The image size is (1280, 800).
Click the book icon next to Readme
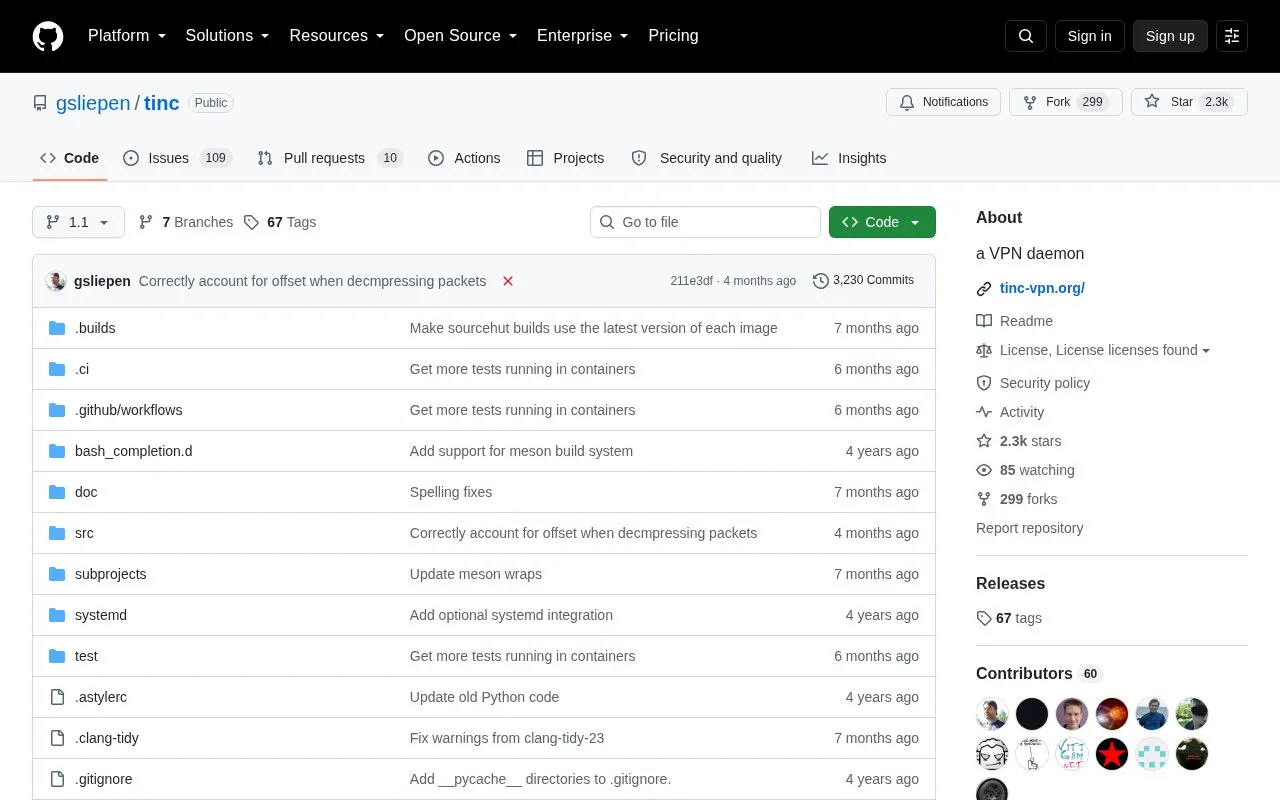(x=984, y=321)
